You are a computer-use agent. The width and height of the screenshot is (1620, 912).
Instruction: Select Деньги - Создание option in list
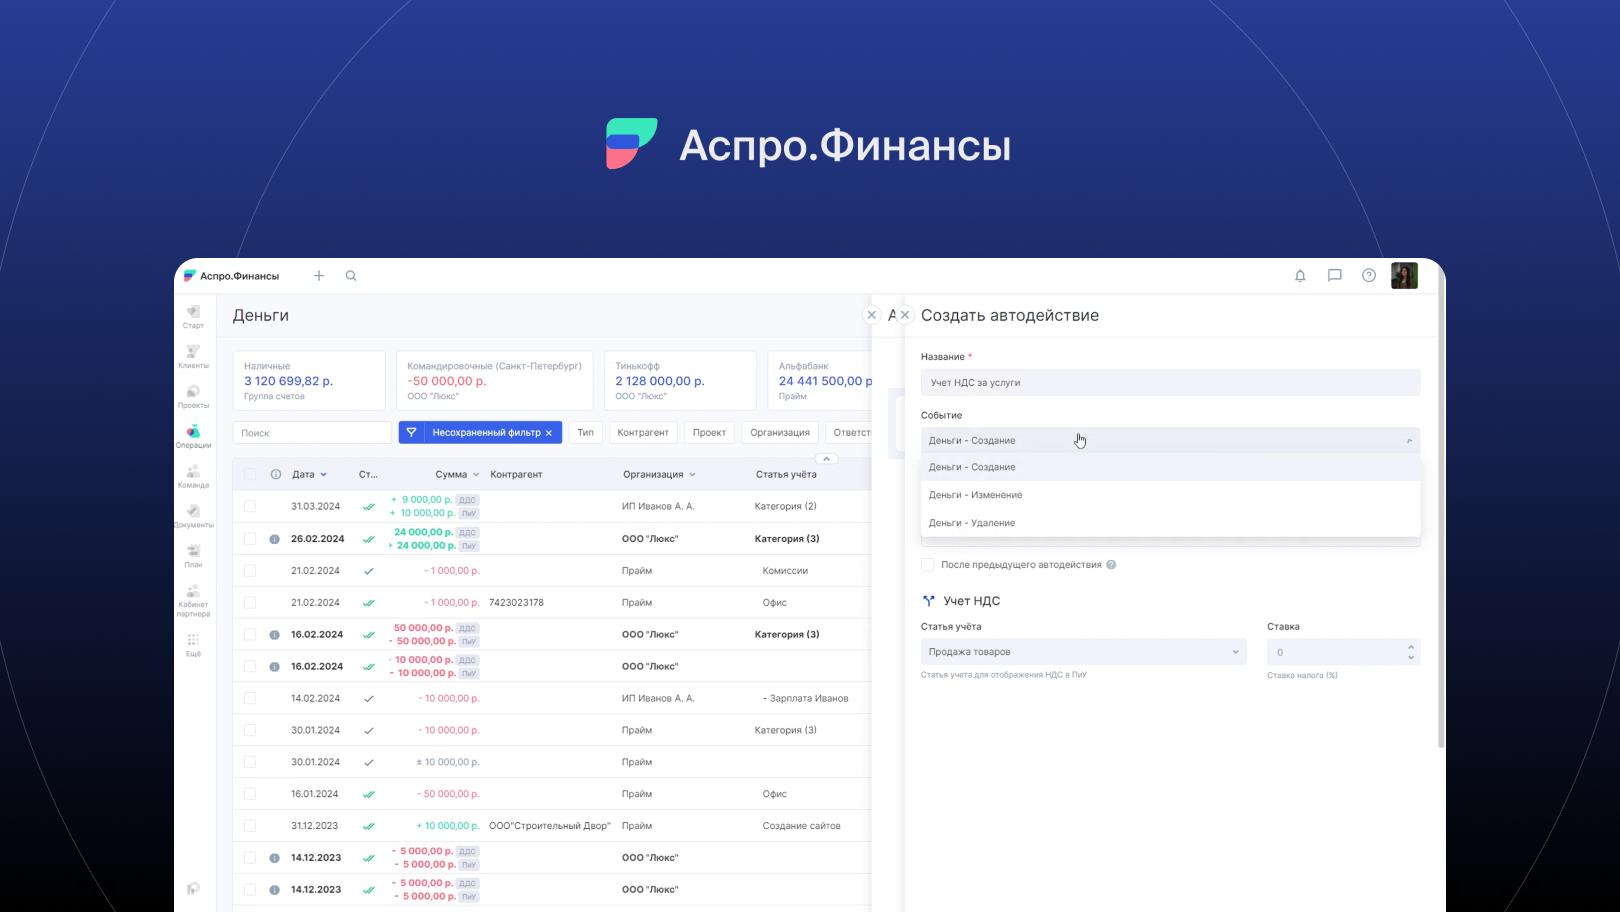click(x=1170, y=467)
